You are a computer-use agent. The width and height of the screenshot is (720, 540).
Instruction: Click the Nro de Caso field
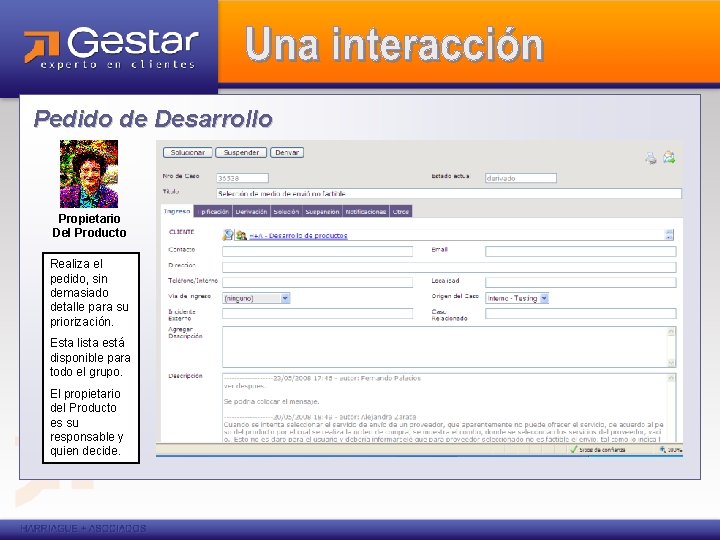(x=242, y=178)
